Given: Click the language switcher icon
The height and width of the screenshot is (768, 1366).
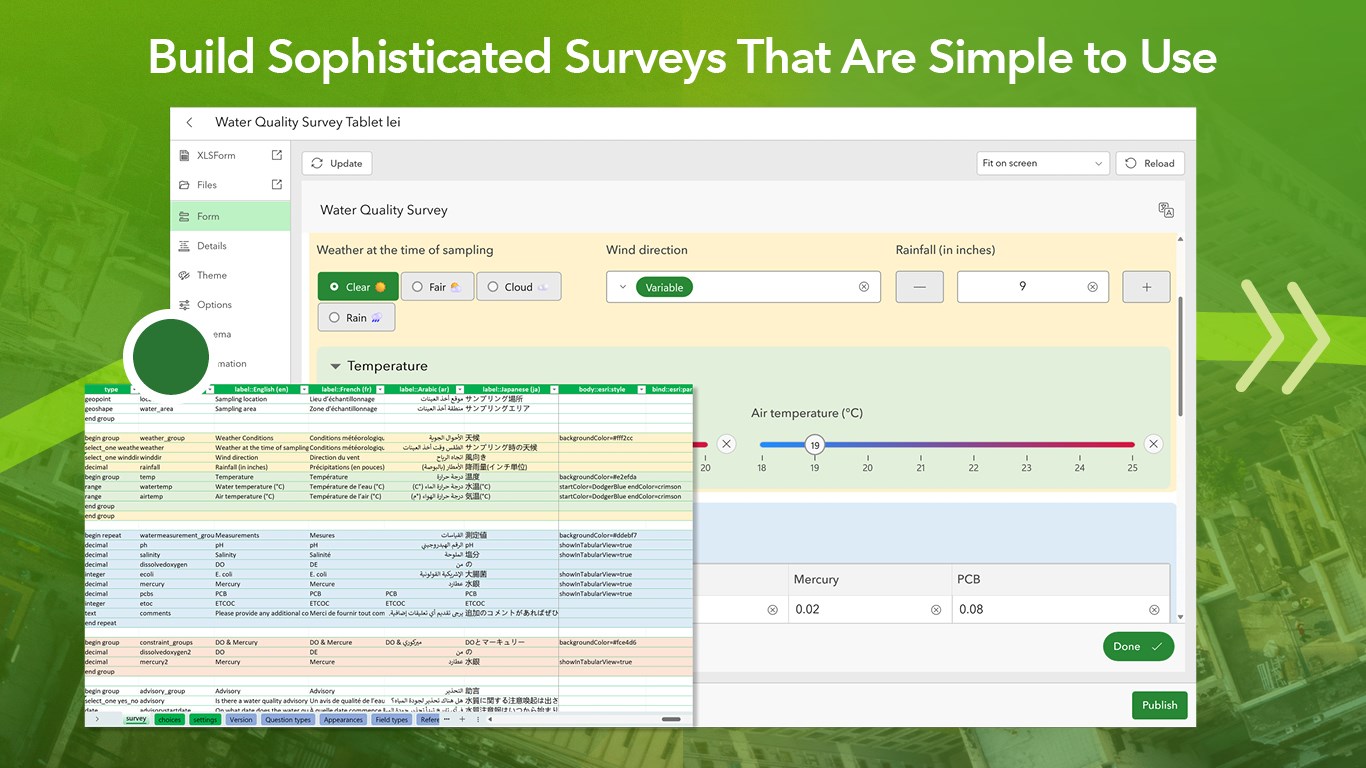Looking at the screenshot, I should tap(1165, 209).
